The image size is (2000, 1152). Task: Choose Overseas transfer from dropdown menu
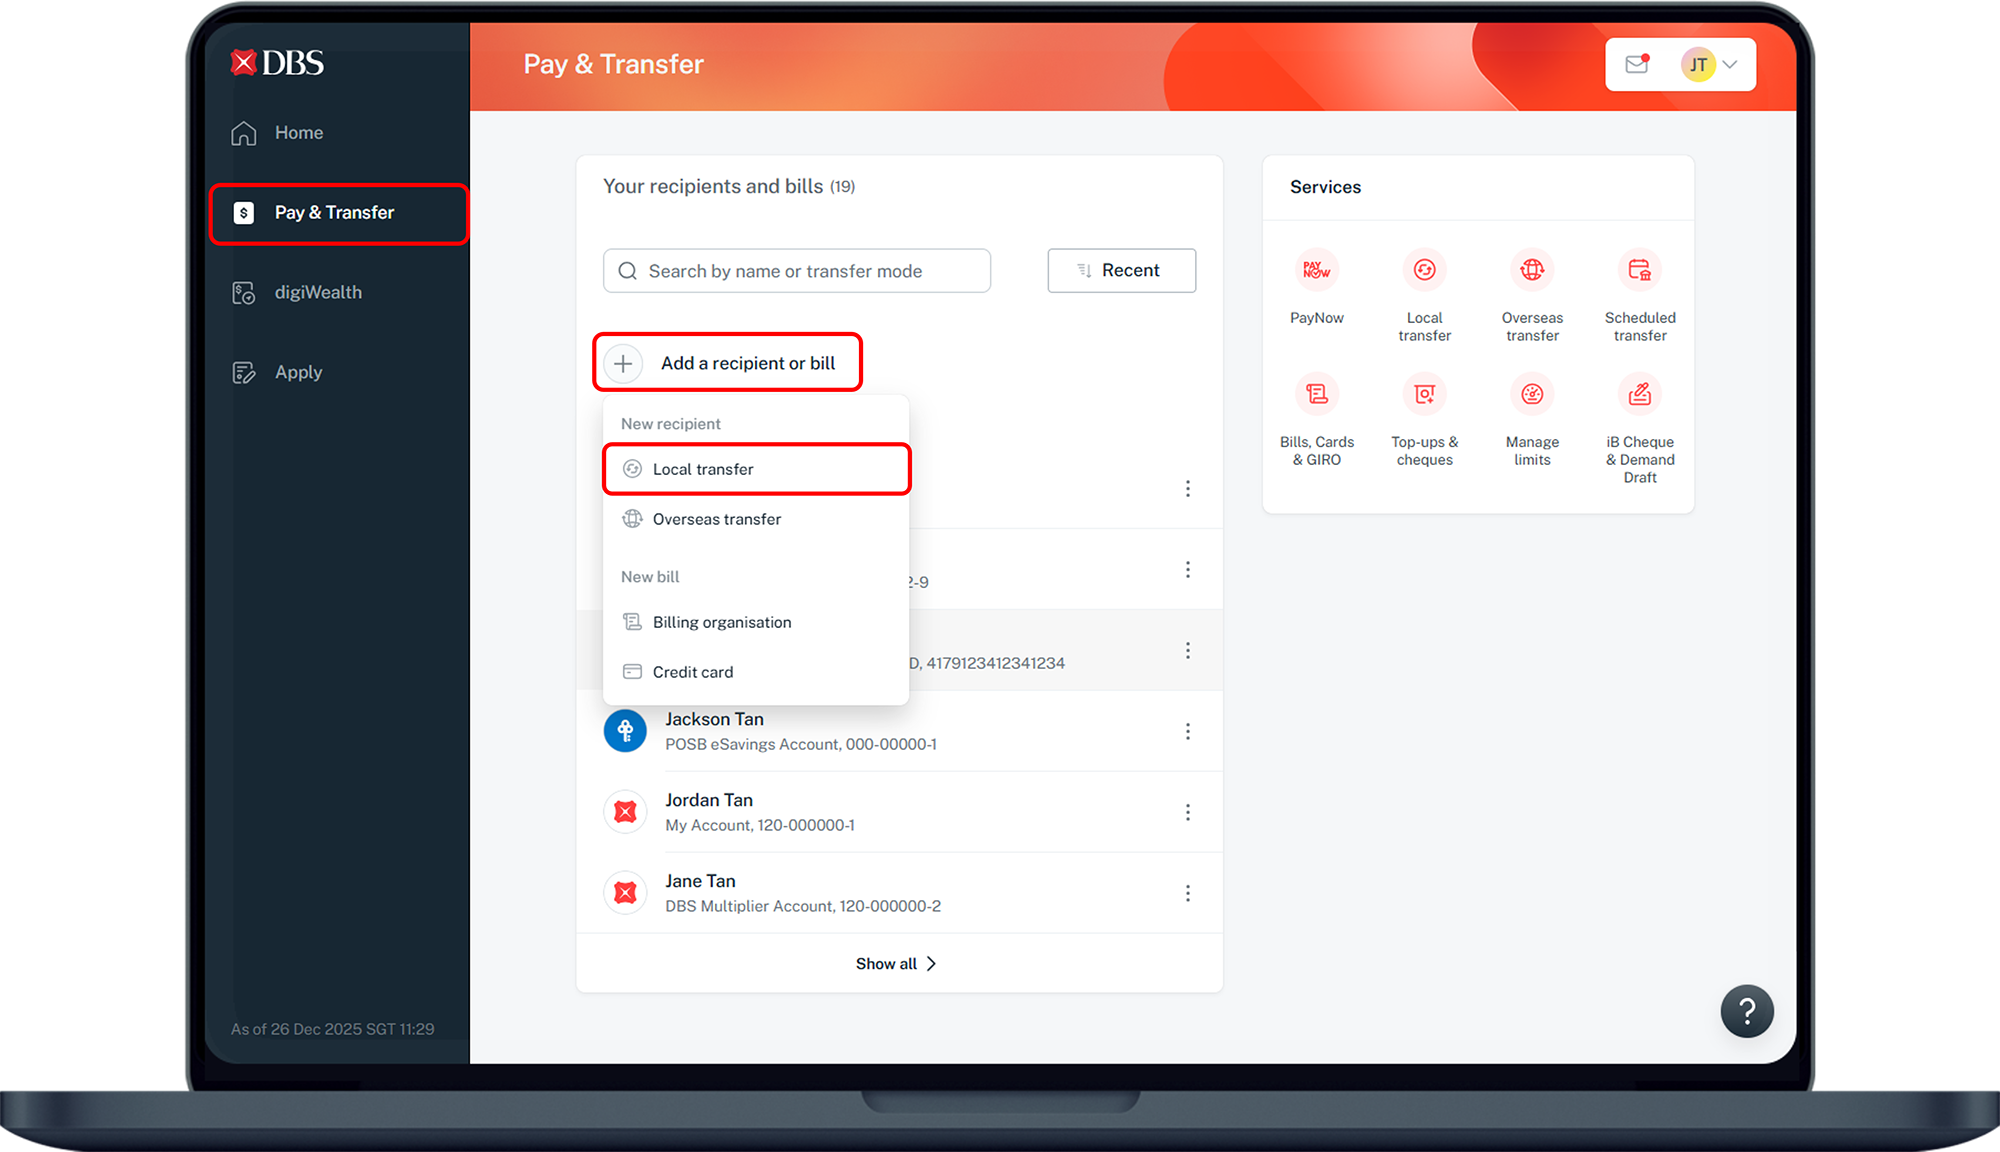click(756, 519)
